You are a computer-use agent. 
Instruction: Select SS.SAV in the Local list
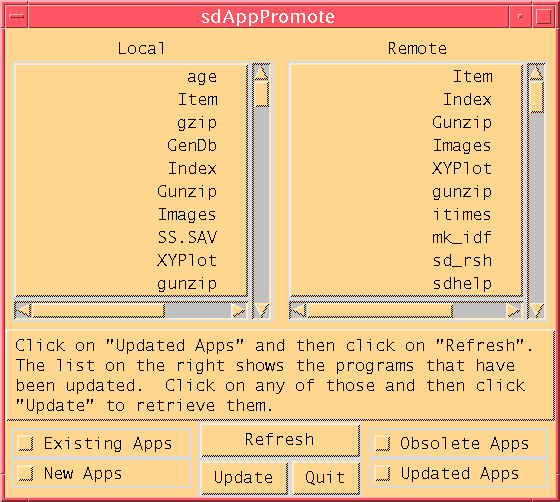(187, 237)
